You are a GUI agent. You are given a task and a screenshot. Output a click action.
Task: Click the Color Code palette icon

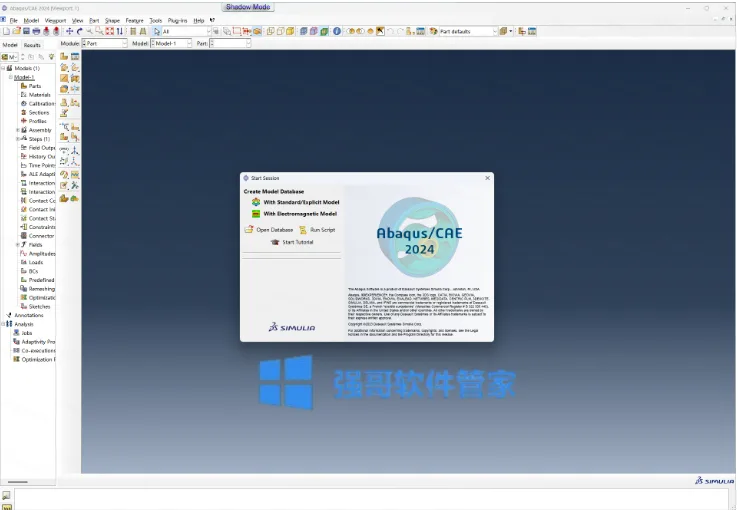coord(434,31)
